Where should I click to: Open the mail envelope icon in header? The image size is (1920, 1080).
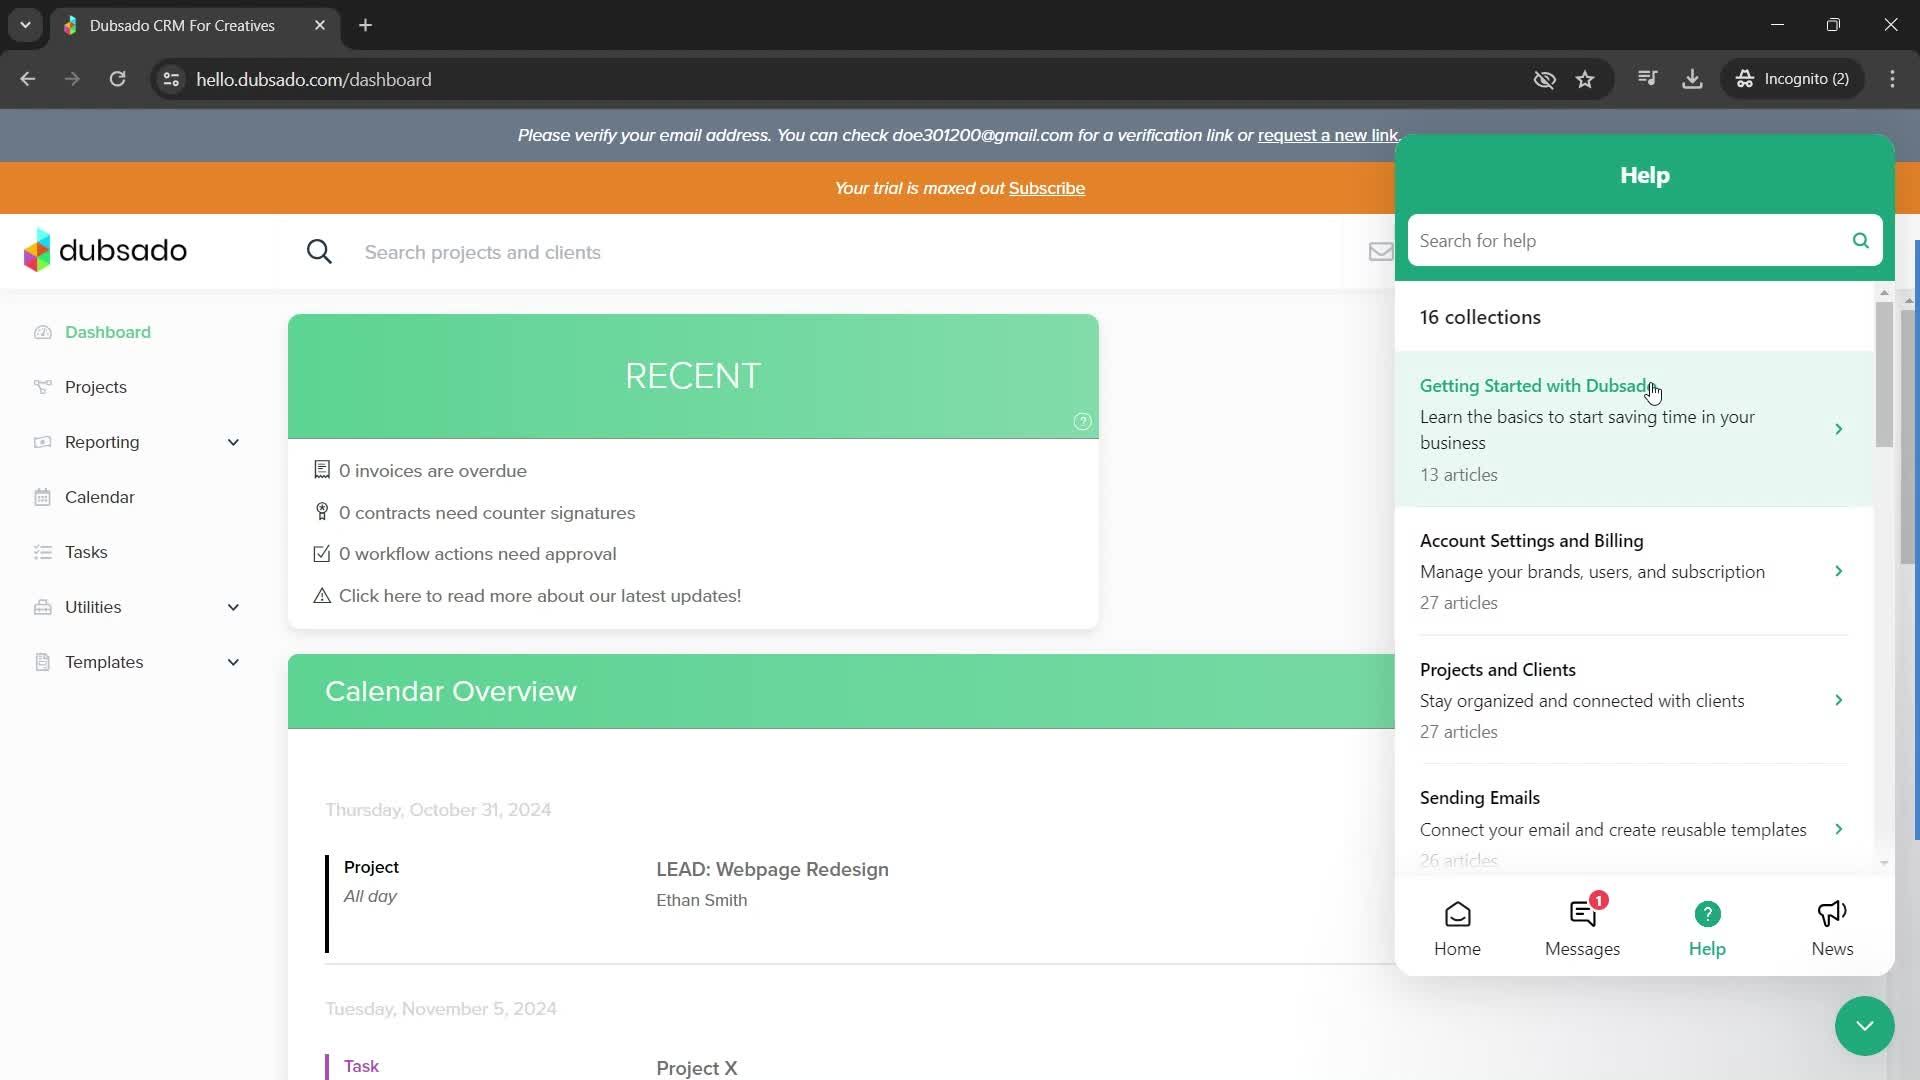tap(1380, 252)
